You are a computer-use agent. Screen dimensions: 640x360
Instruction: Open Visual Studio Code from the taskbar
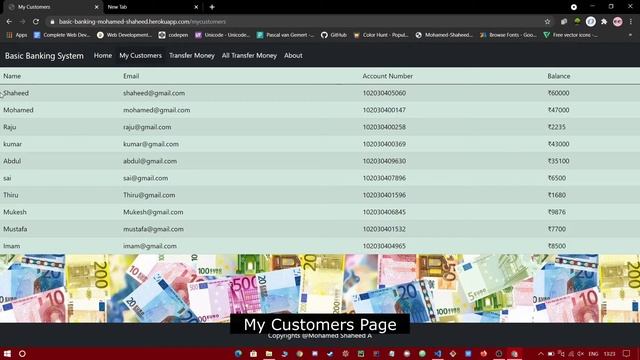[438, 353]
